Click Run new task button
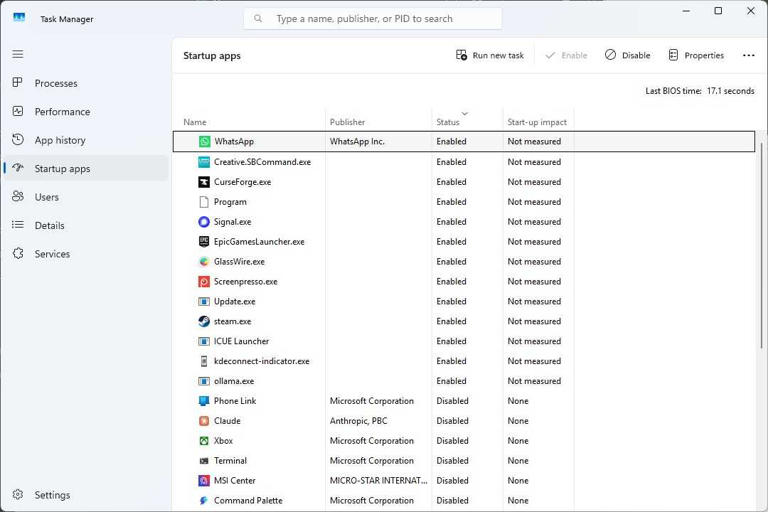This screenshot has height=512, width=768. 490,55
